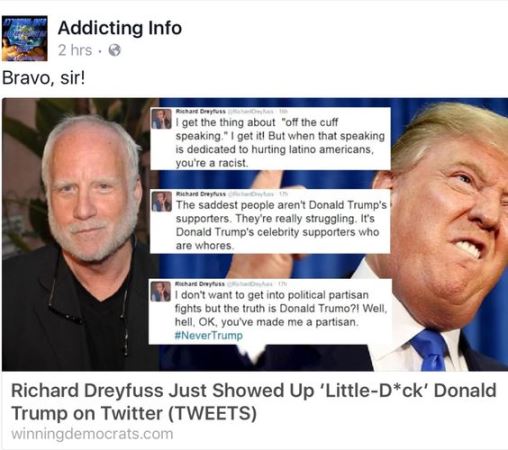Click the '2 hrs' post timestamp
The image size is (508, 450).
click(75, 50)
